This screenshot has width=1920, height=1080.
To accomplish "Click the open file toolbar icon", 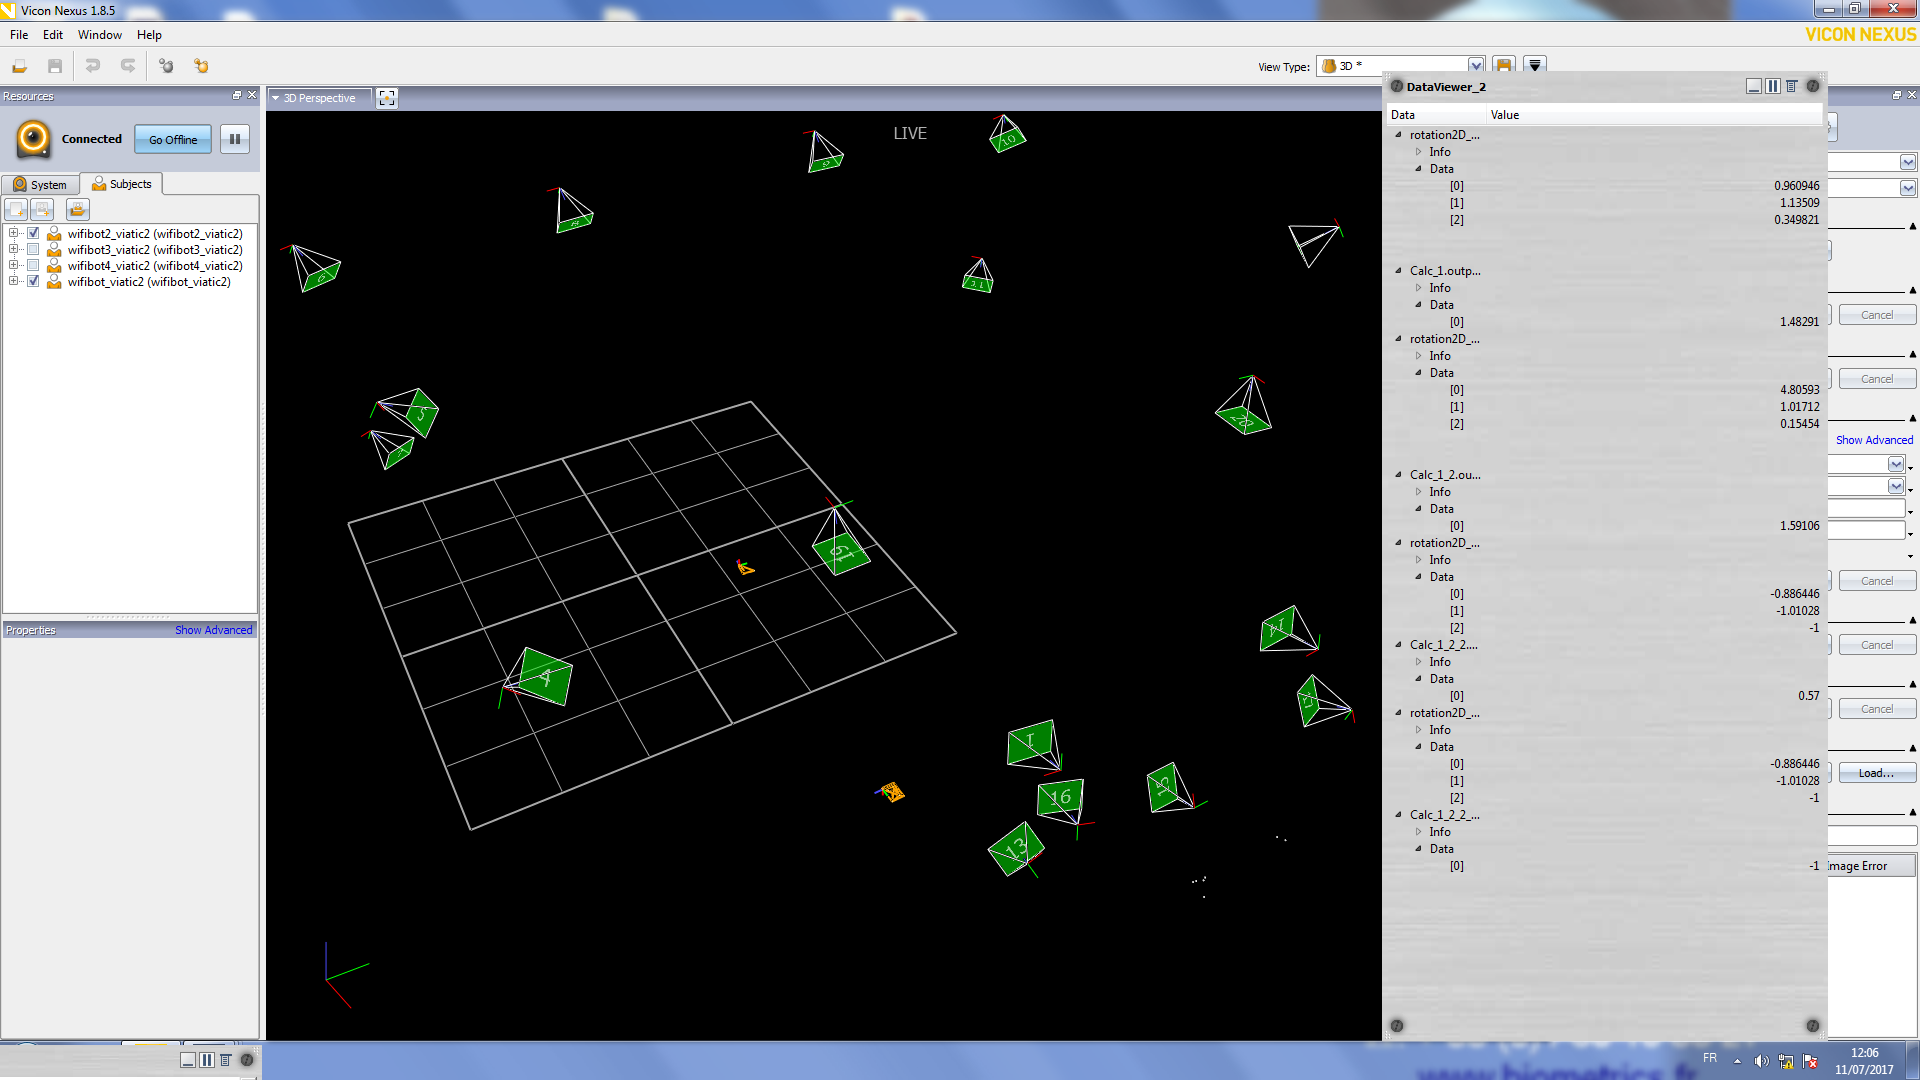I will [19, 66].
